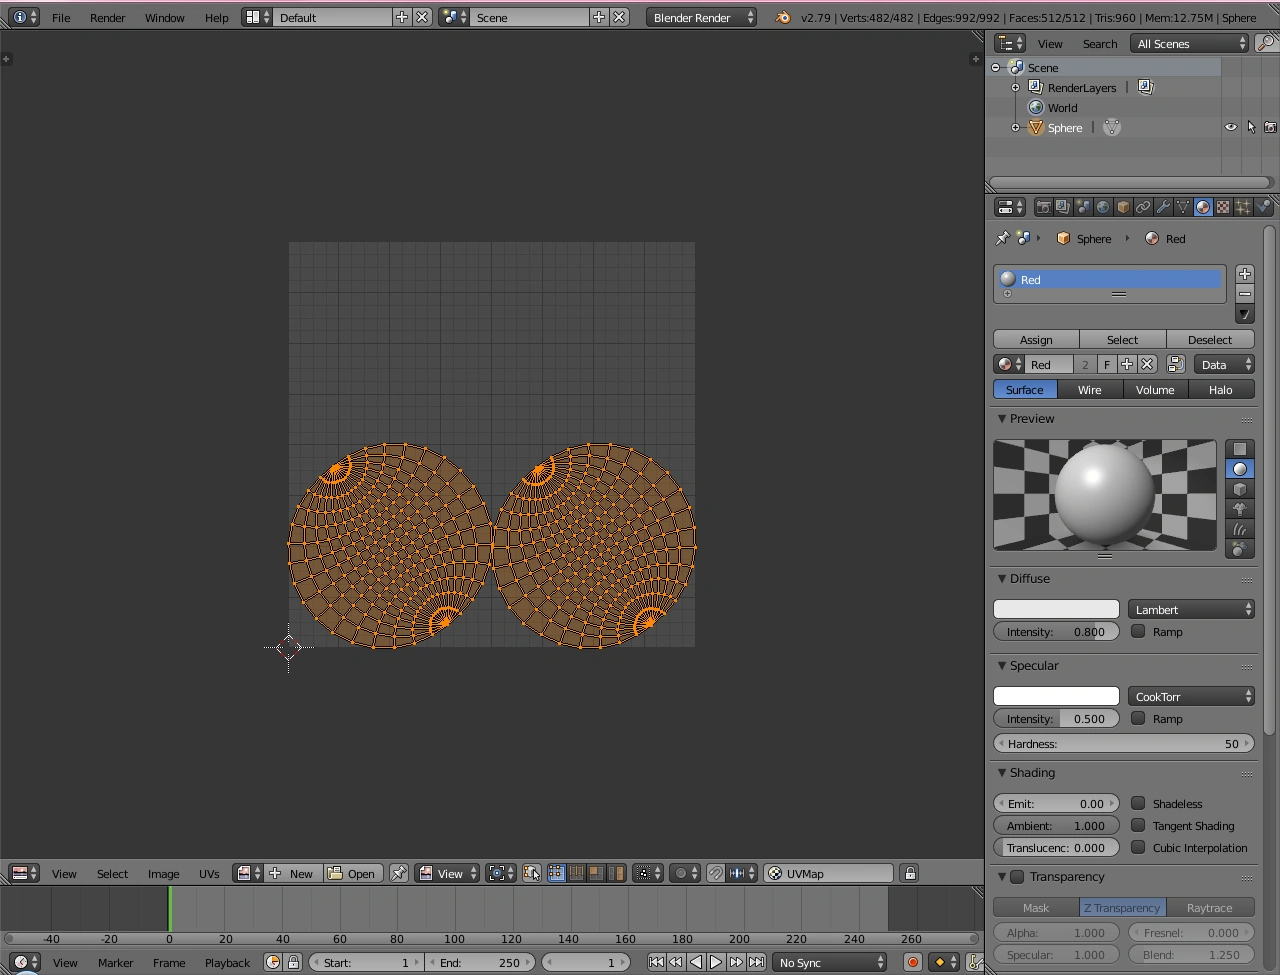Screen dimensions: 1280x975
Task: Open the Particles properties tab icon
Action: point(1243,207)
